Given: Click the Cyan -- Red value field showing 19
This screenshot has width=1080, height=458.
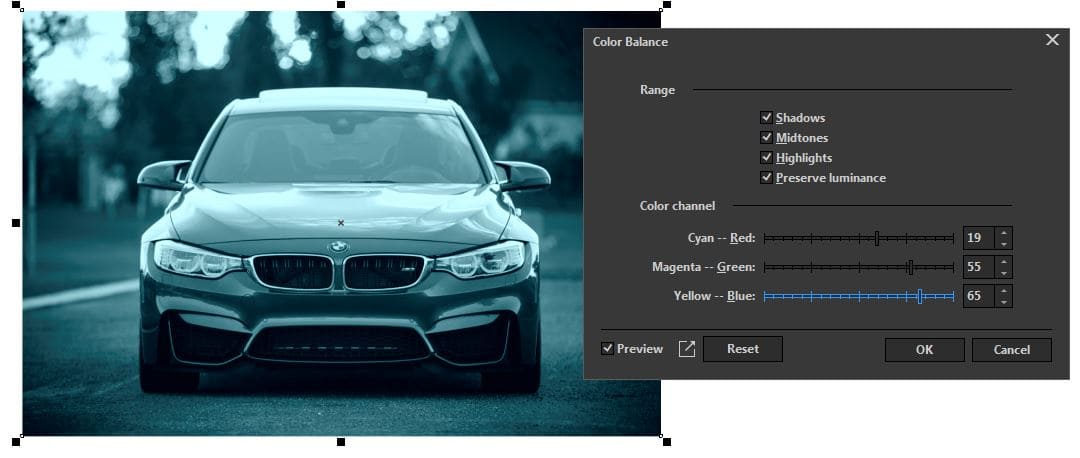Looking at the screenshot, I should [x=979, y=238].
